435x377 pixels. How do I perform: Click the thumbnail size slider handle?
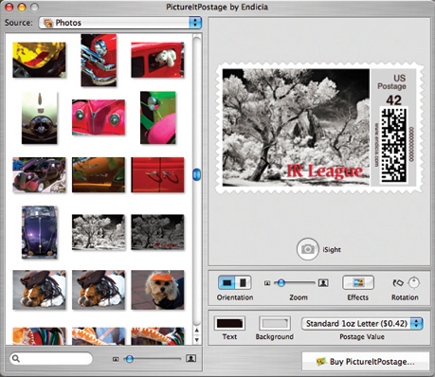point(129,359)
